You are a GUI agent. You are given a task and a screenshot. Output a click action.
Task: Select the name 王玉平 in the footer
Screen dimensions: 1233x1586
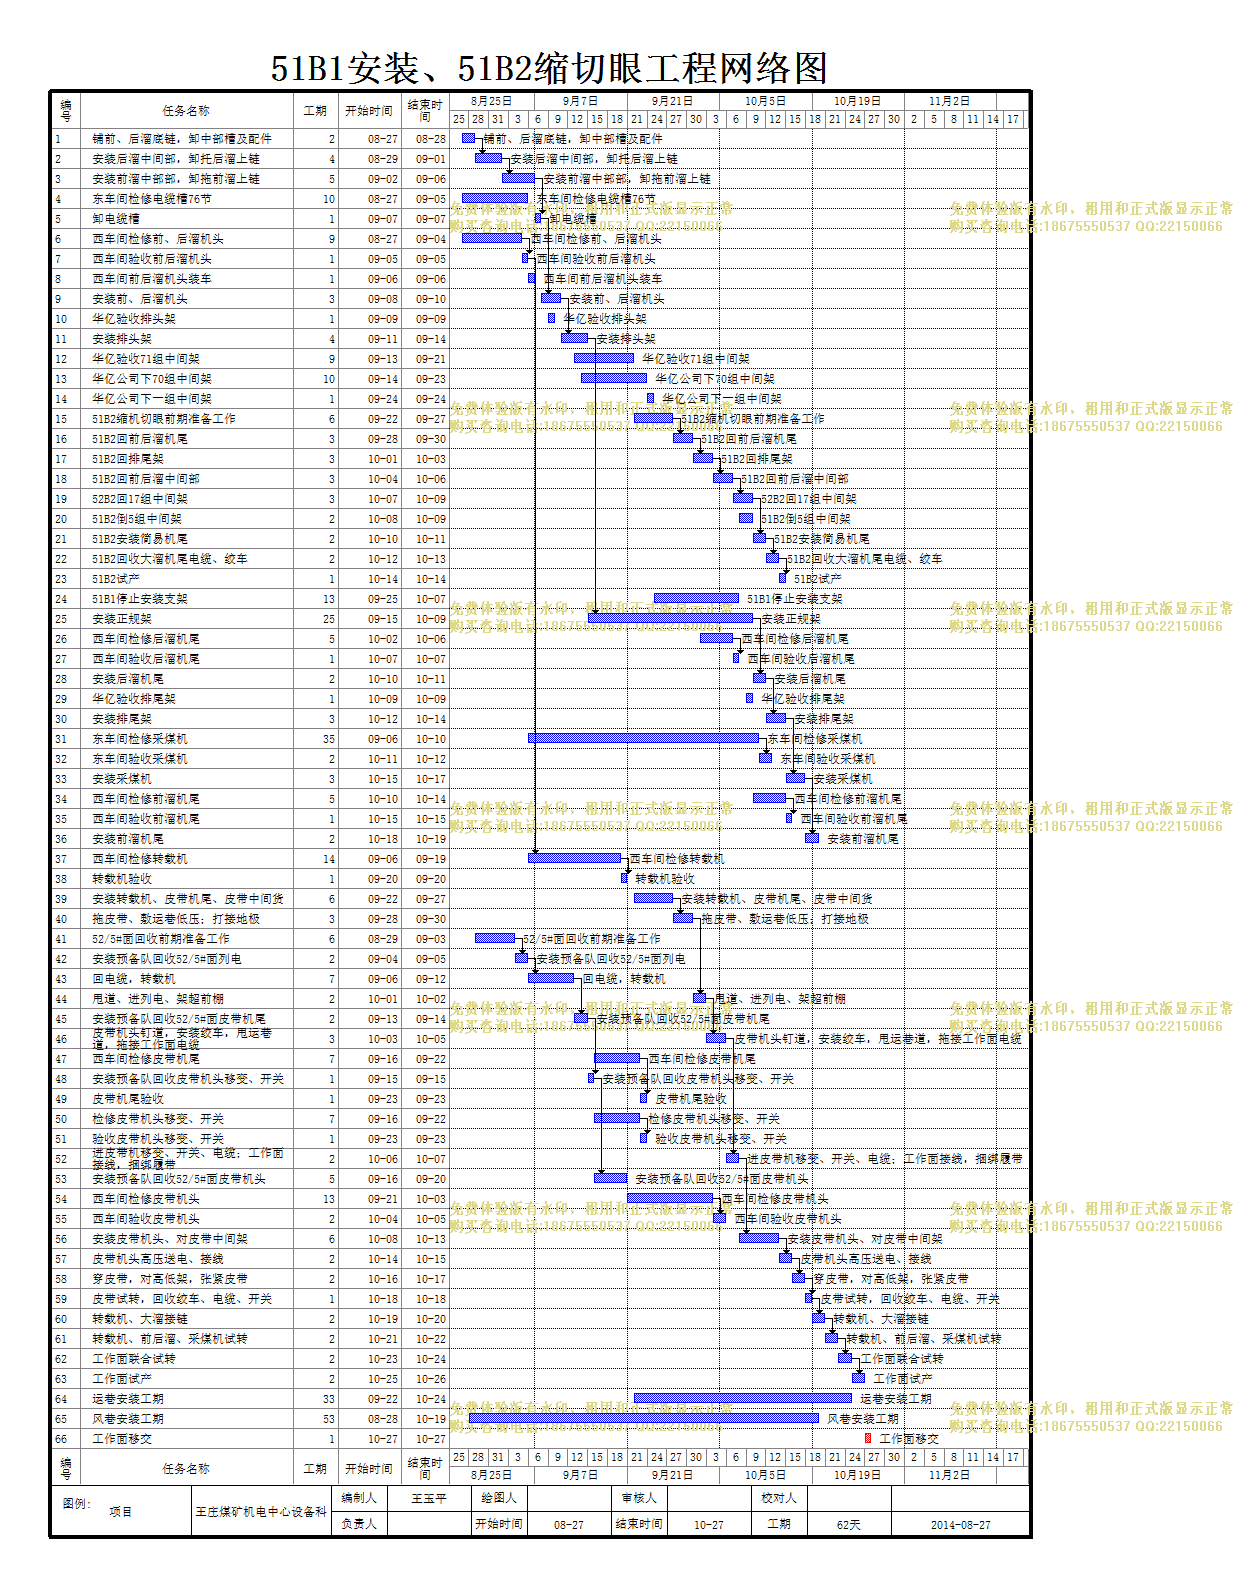click(429, 1498)
